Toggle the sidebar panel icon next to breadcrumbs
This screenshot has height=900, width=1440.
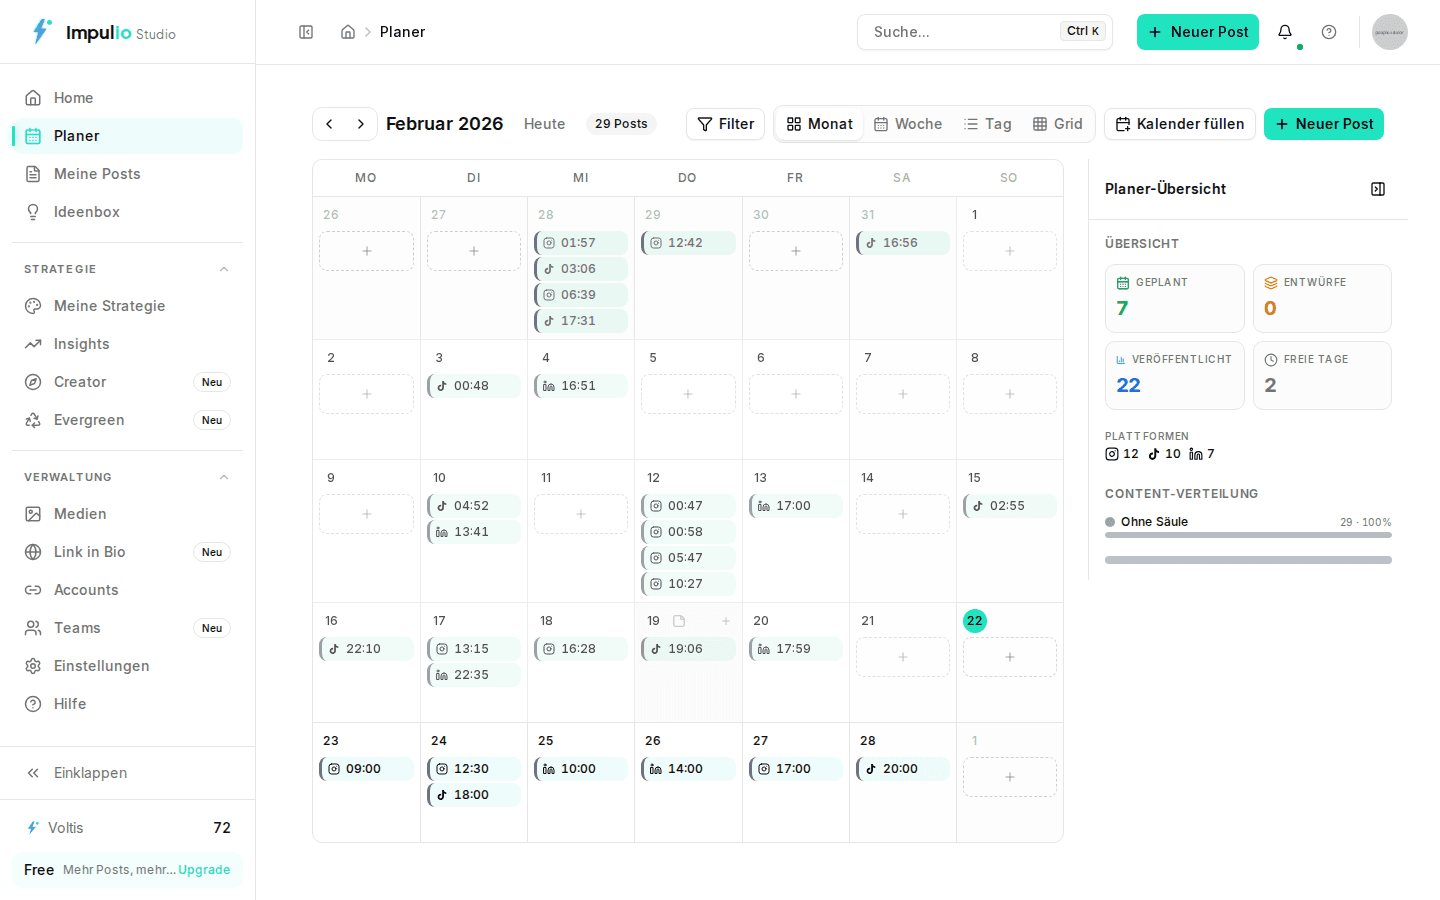click(x=306, y=31)
